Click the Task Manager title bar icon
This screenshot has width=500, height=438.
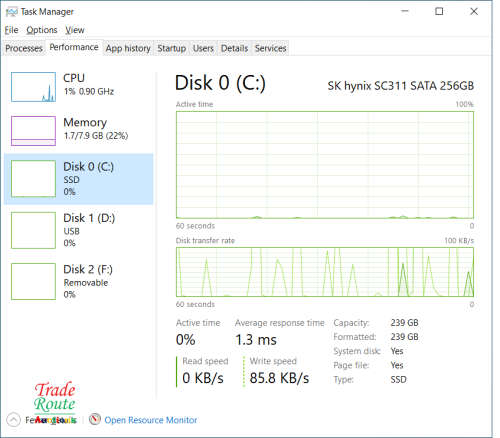click(x=11, y=12)
